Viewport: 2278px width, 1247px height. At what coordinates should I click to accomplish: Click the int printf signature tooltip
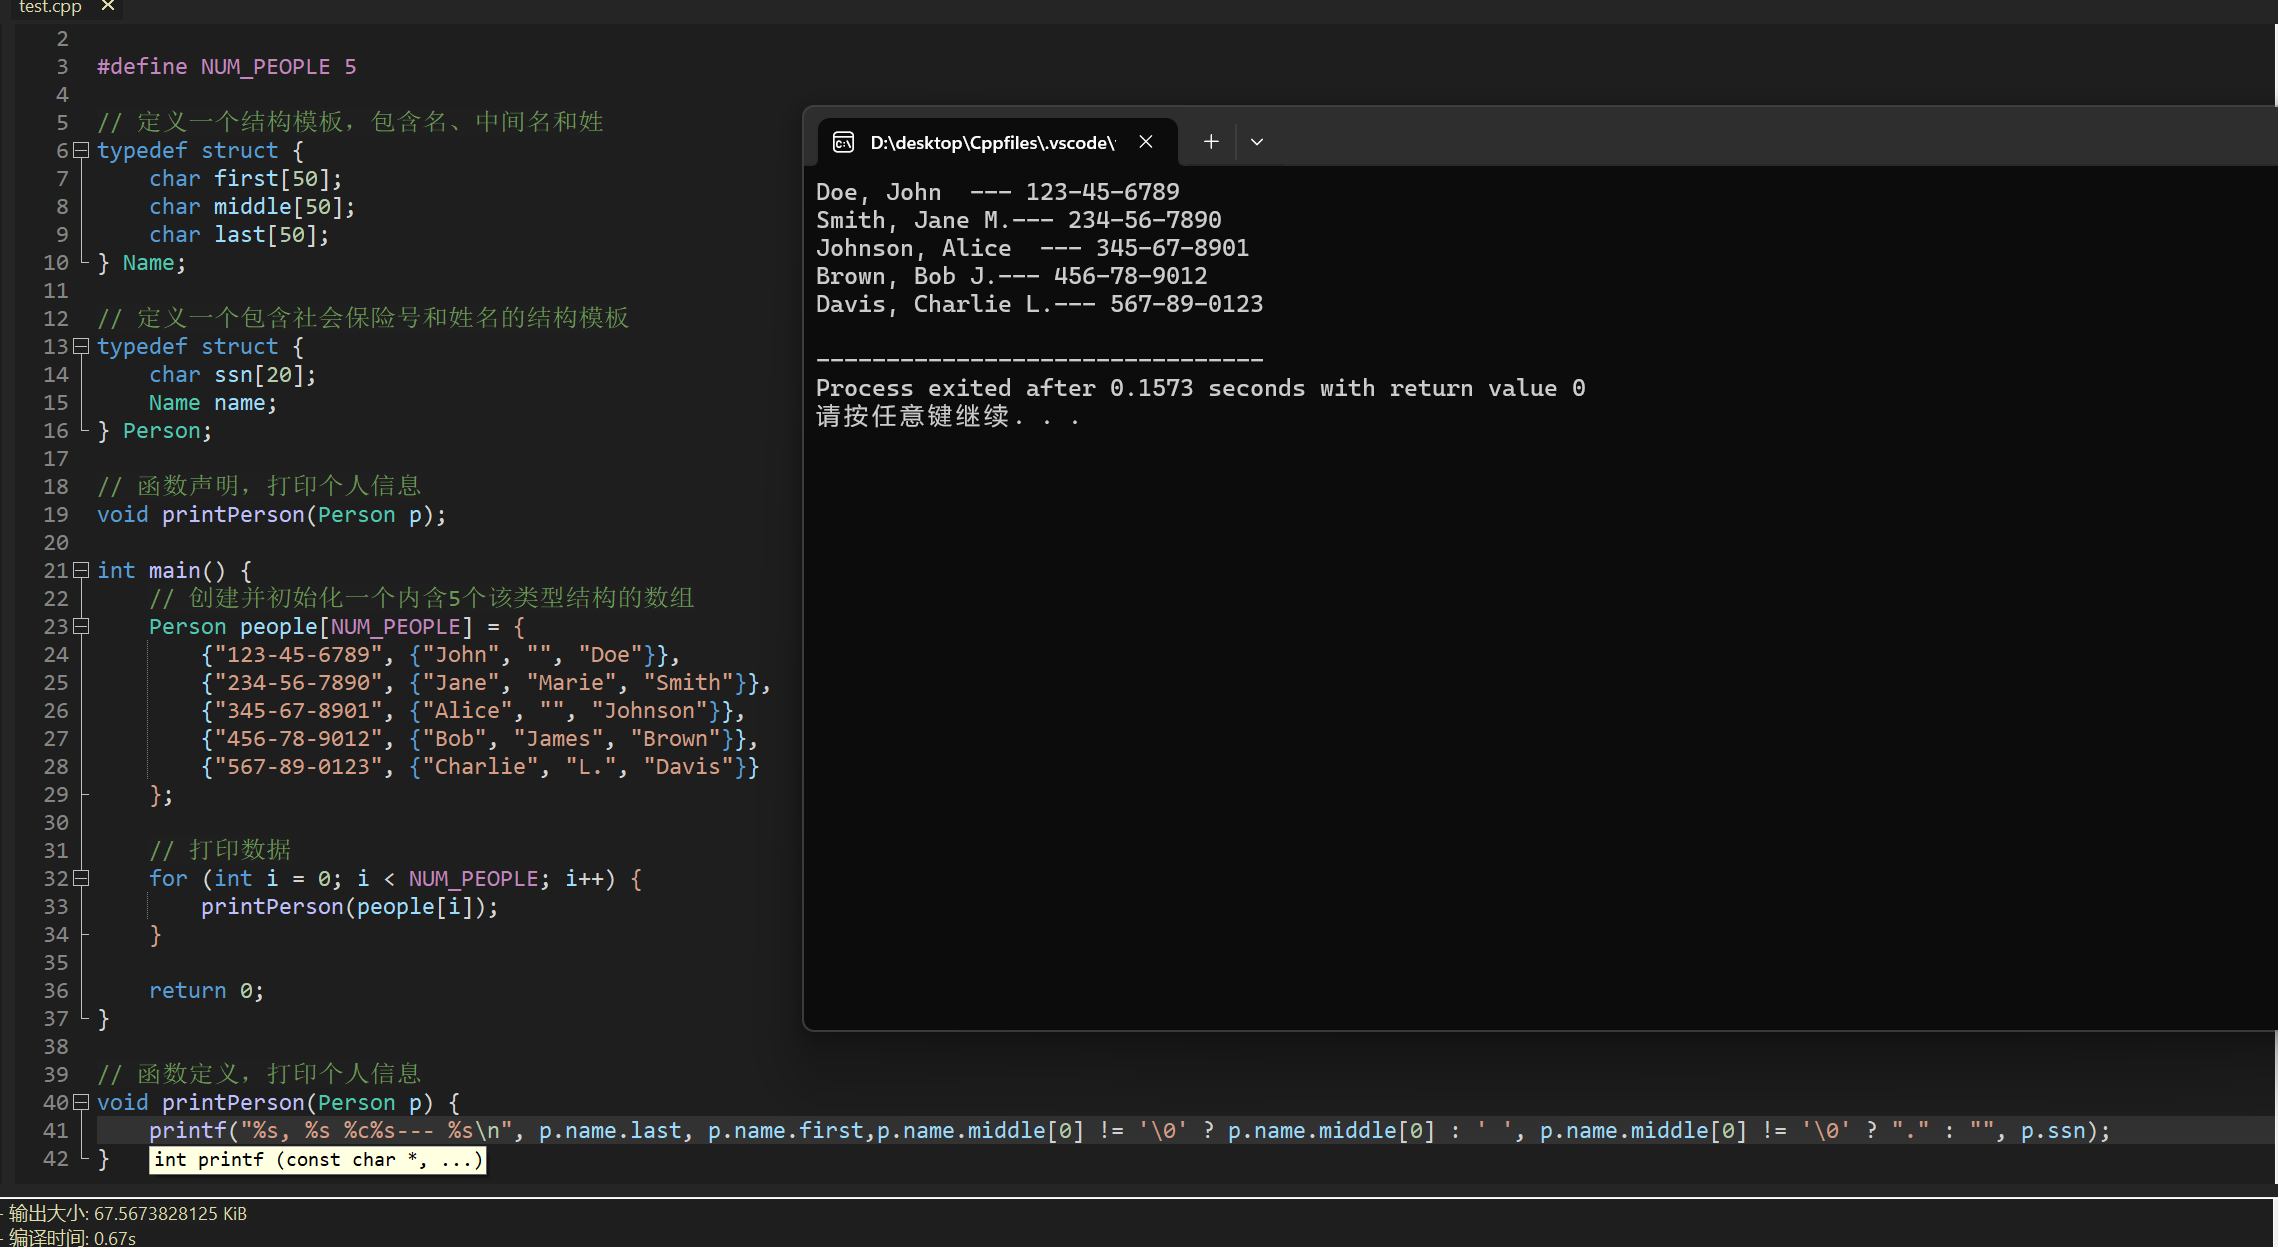318,1160
